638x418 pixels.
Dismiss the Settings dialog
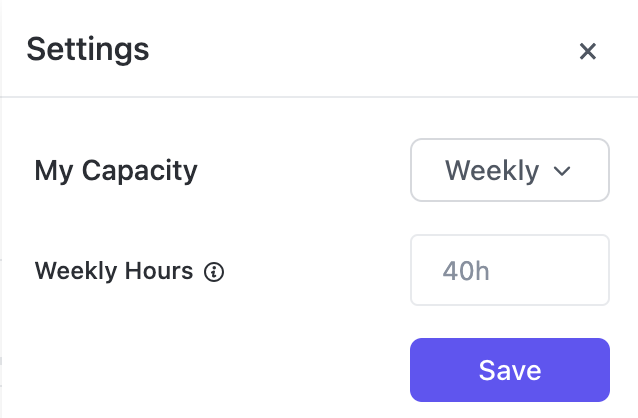click(588, 51)
